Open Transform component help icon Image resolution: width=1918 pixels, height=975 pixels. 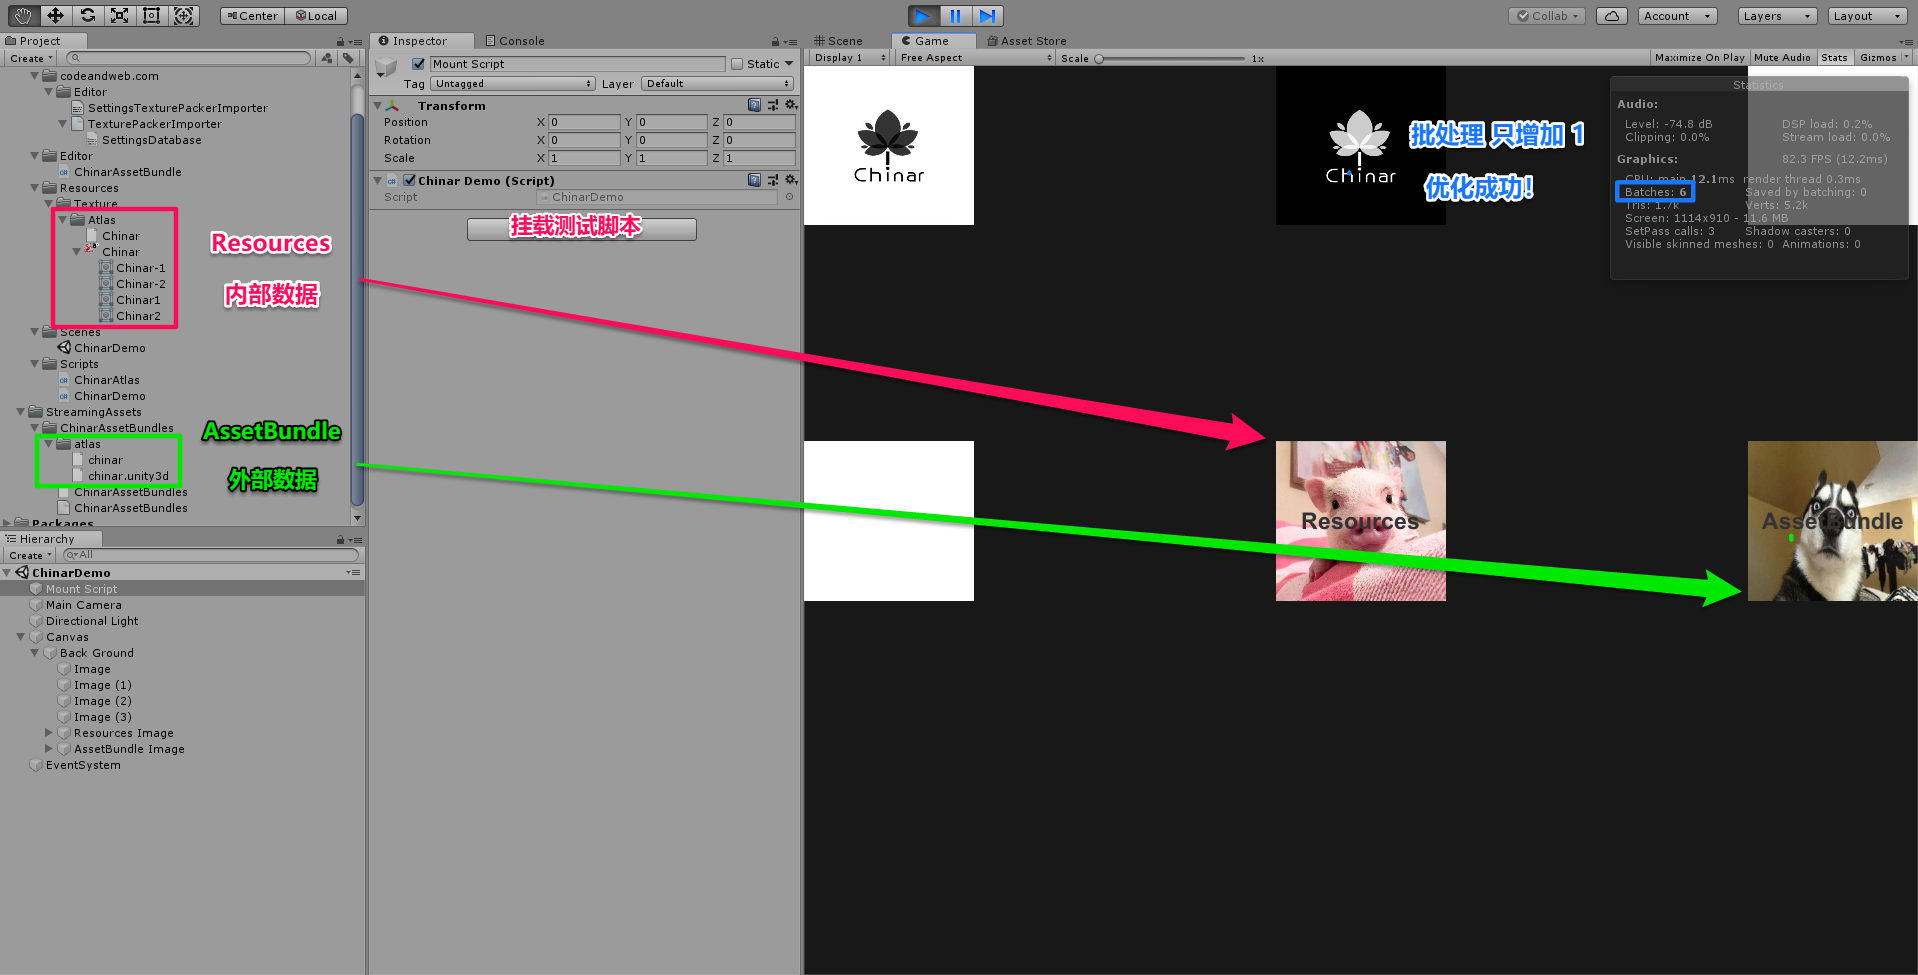[755, 105]
